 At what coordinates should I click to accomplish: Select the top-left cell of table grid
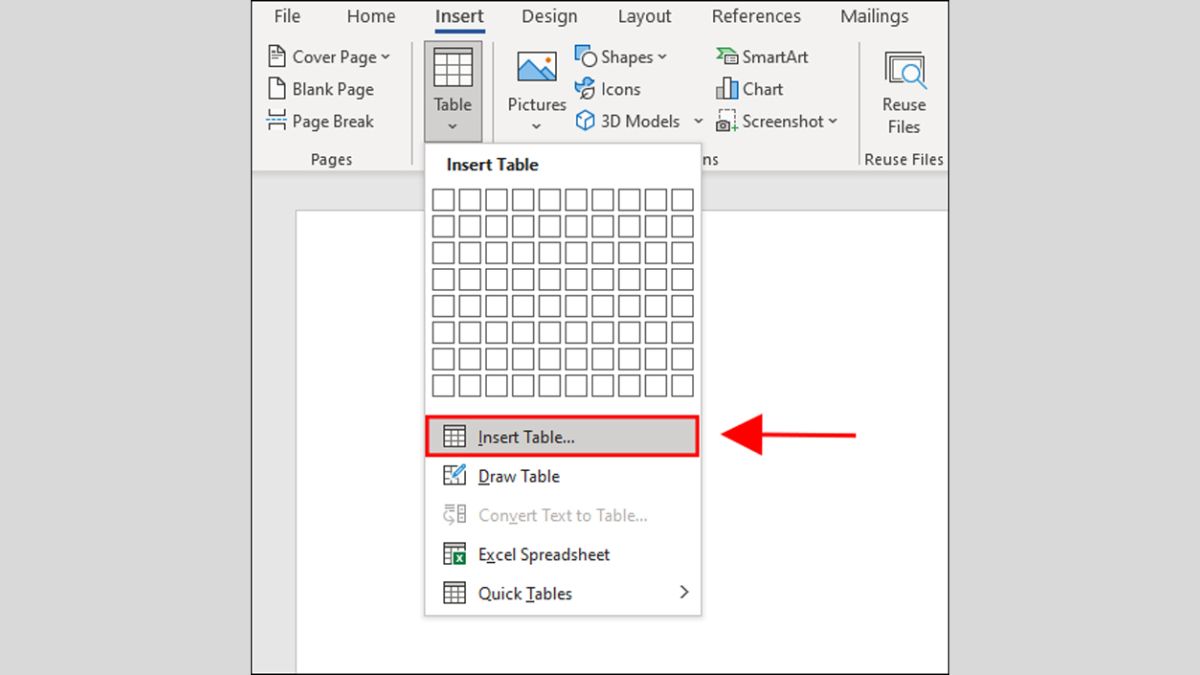[x=443, y=200]
